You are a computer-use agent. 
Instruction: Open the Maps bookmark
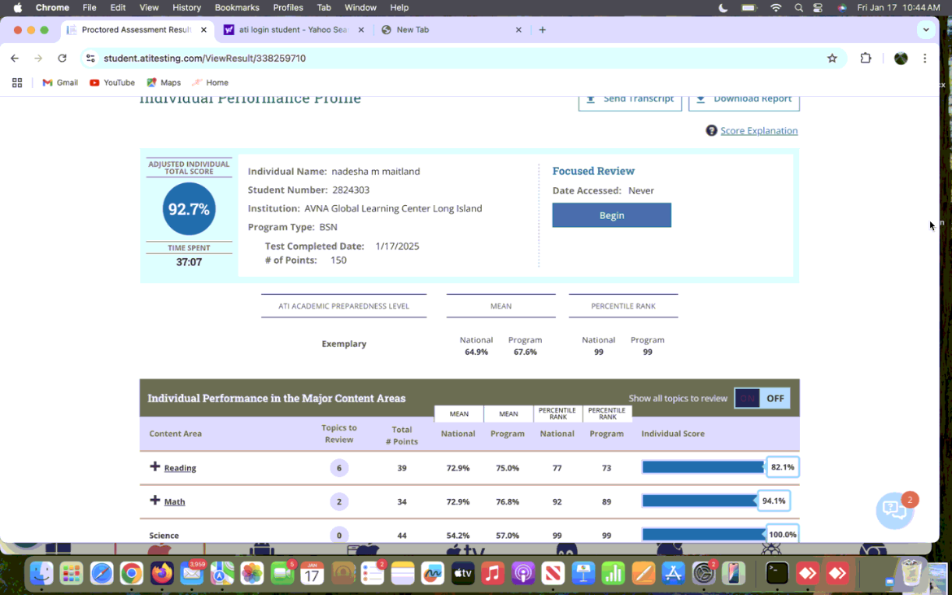pyautogui.click(x=163, y=83)
